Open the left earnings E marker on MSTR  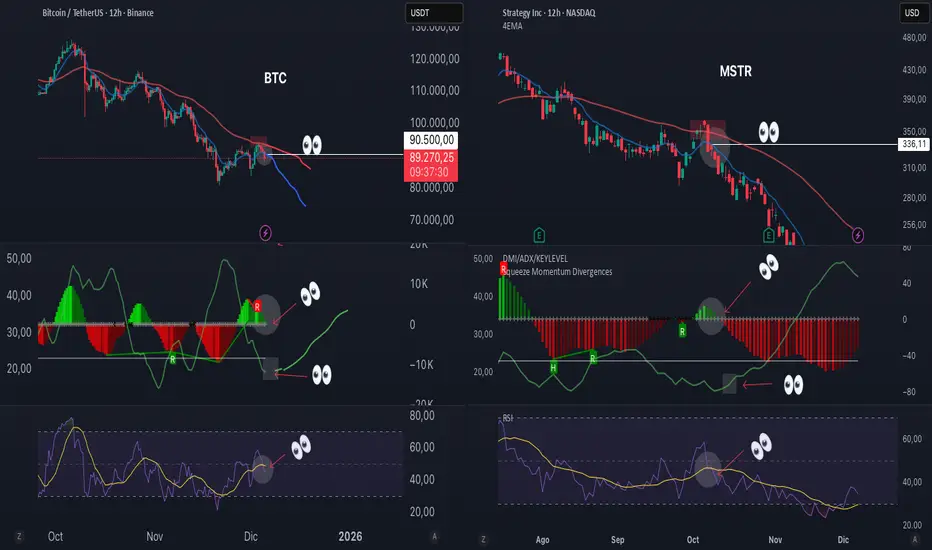pyautogui.click(x=539, y=235)
